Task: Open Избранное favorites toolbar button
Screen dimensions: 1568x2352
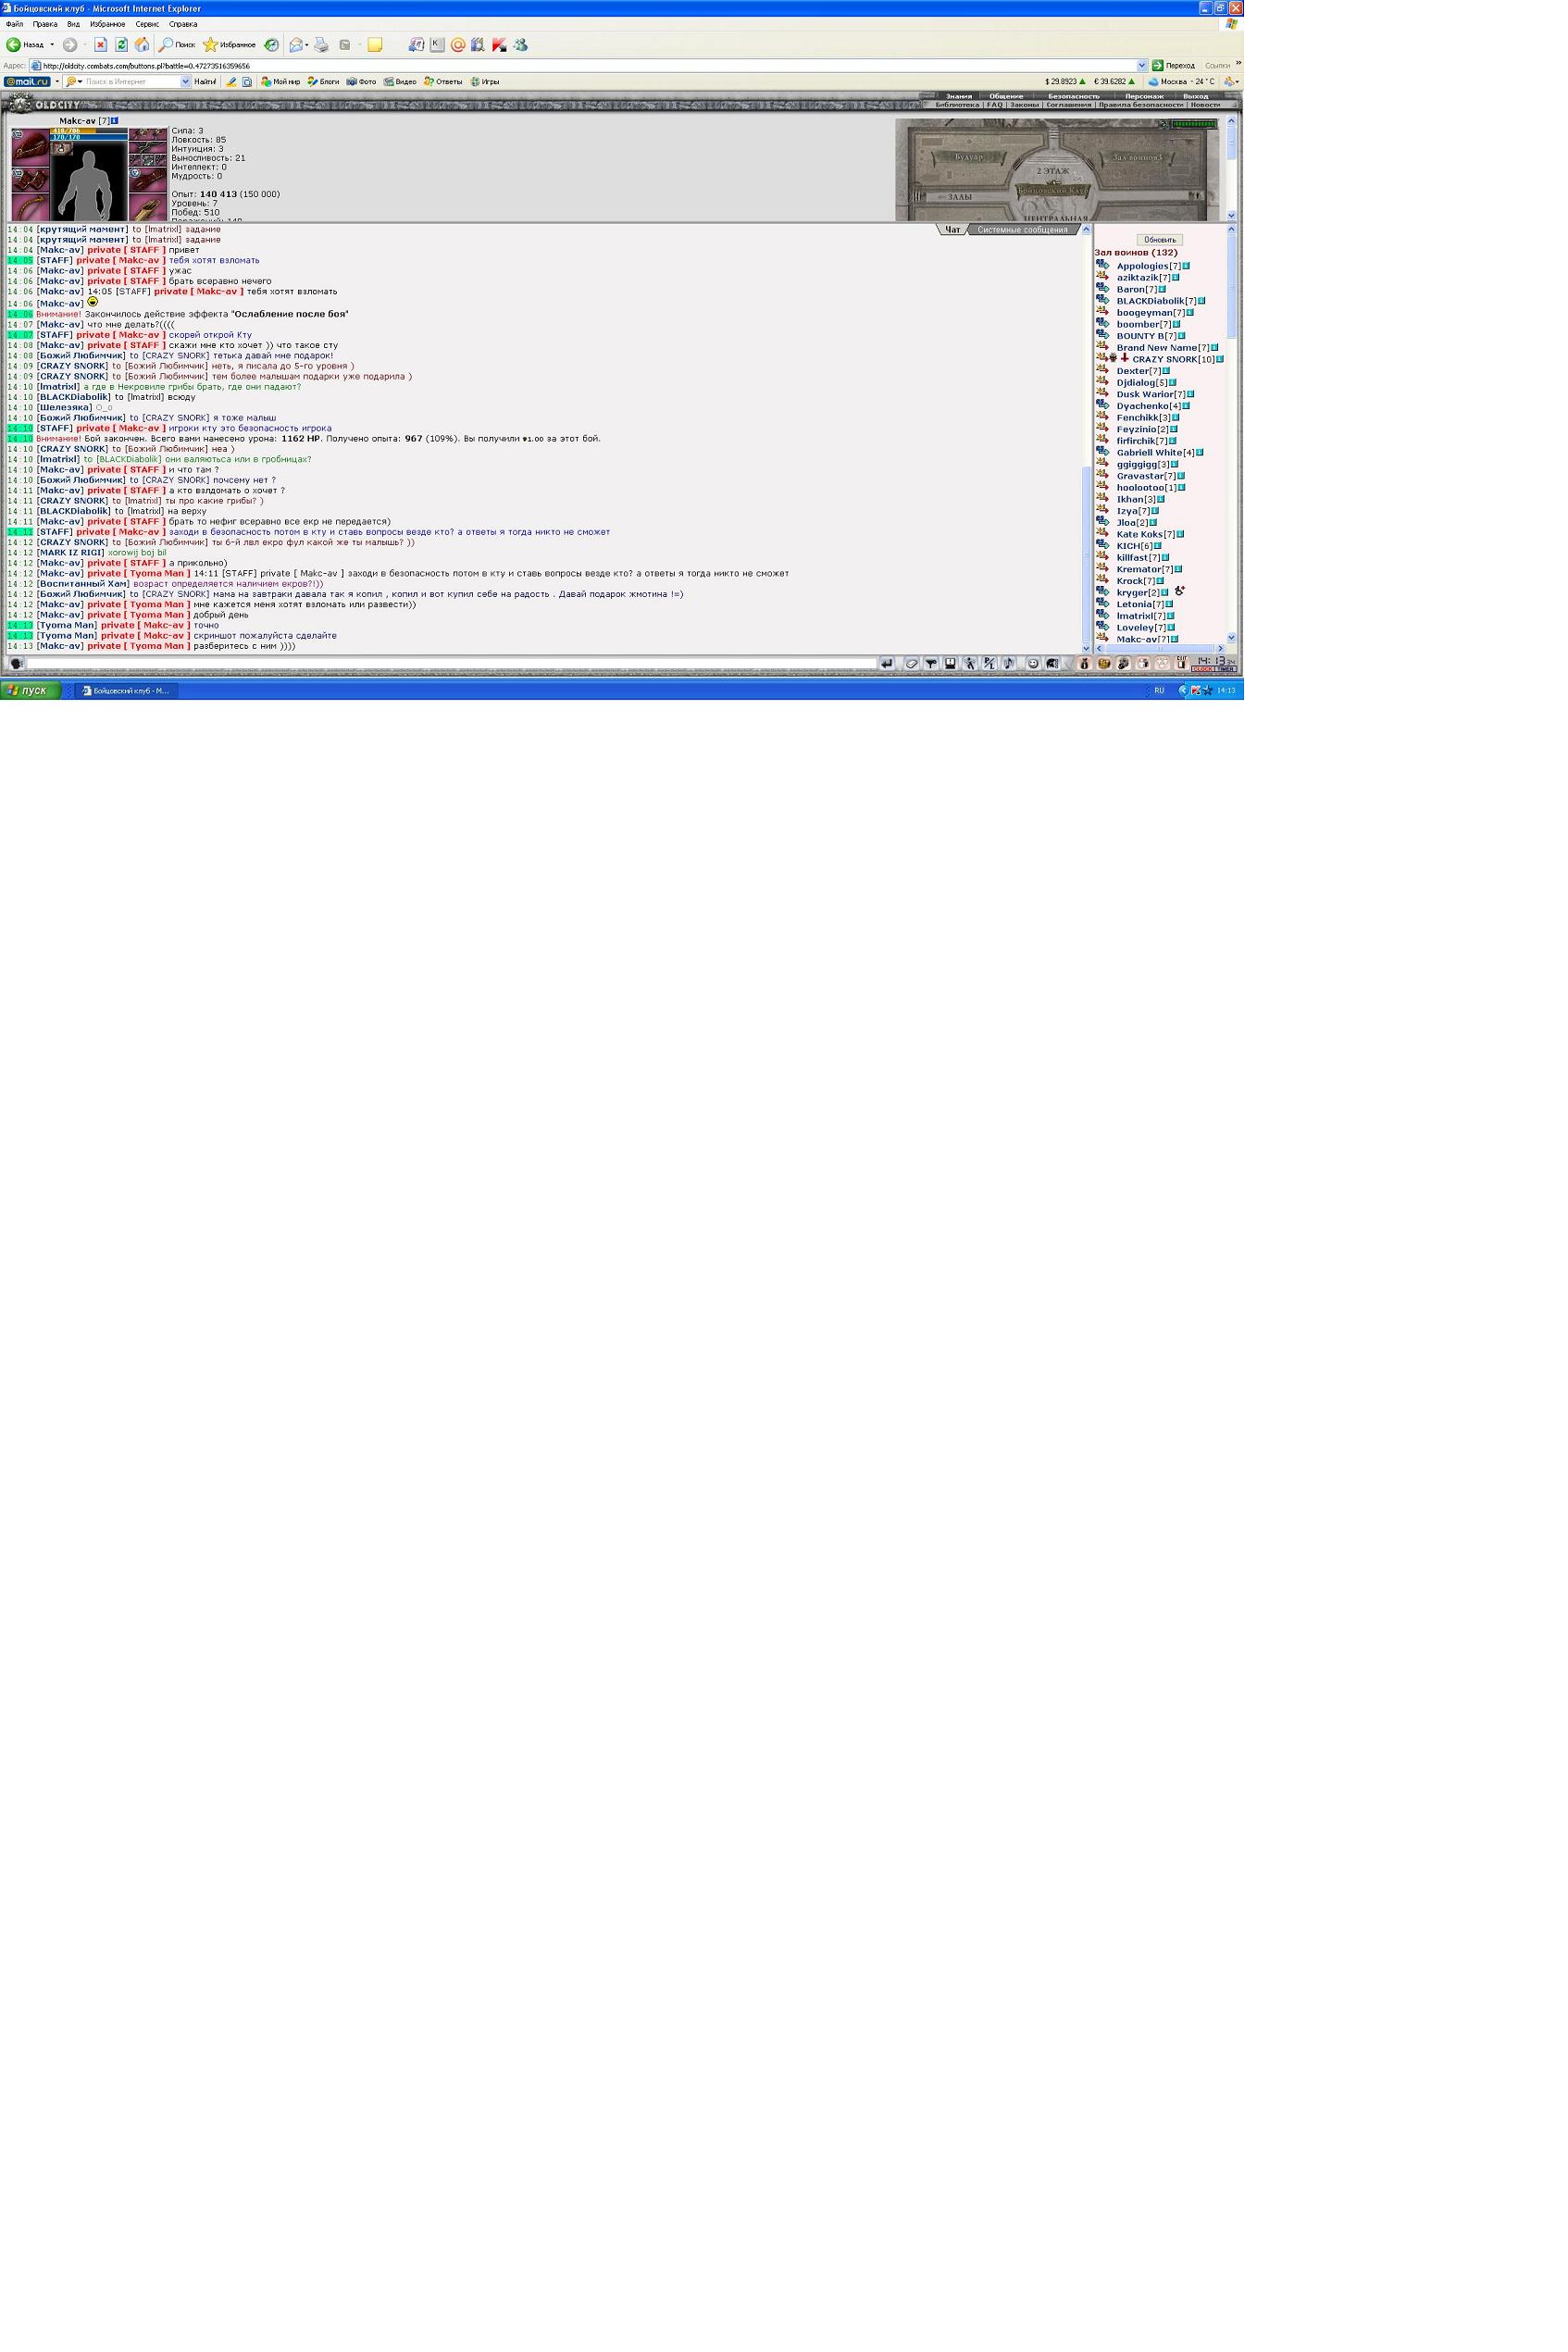Action: click(230, 45)
